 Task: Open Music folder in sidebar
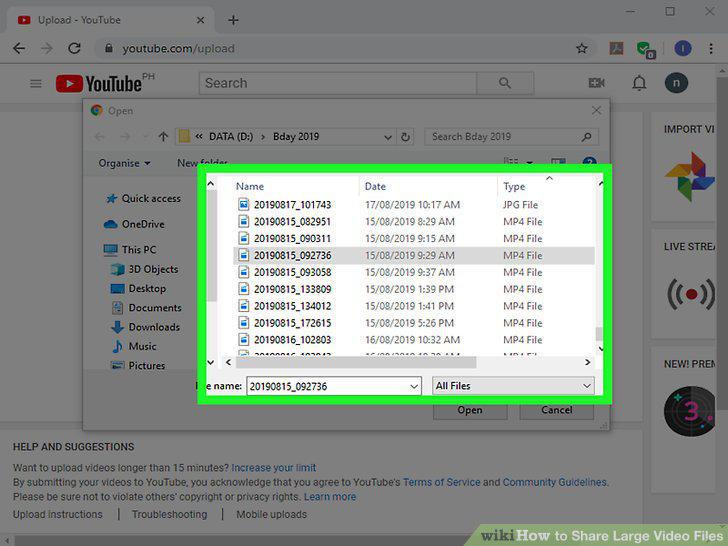134,346
